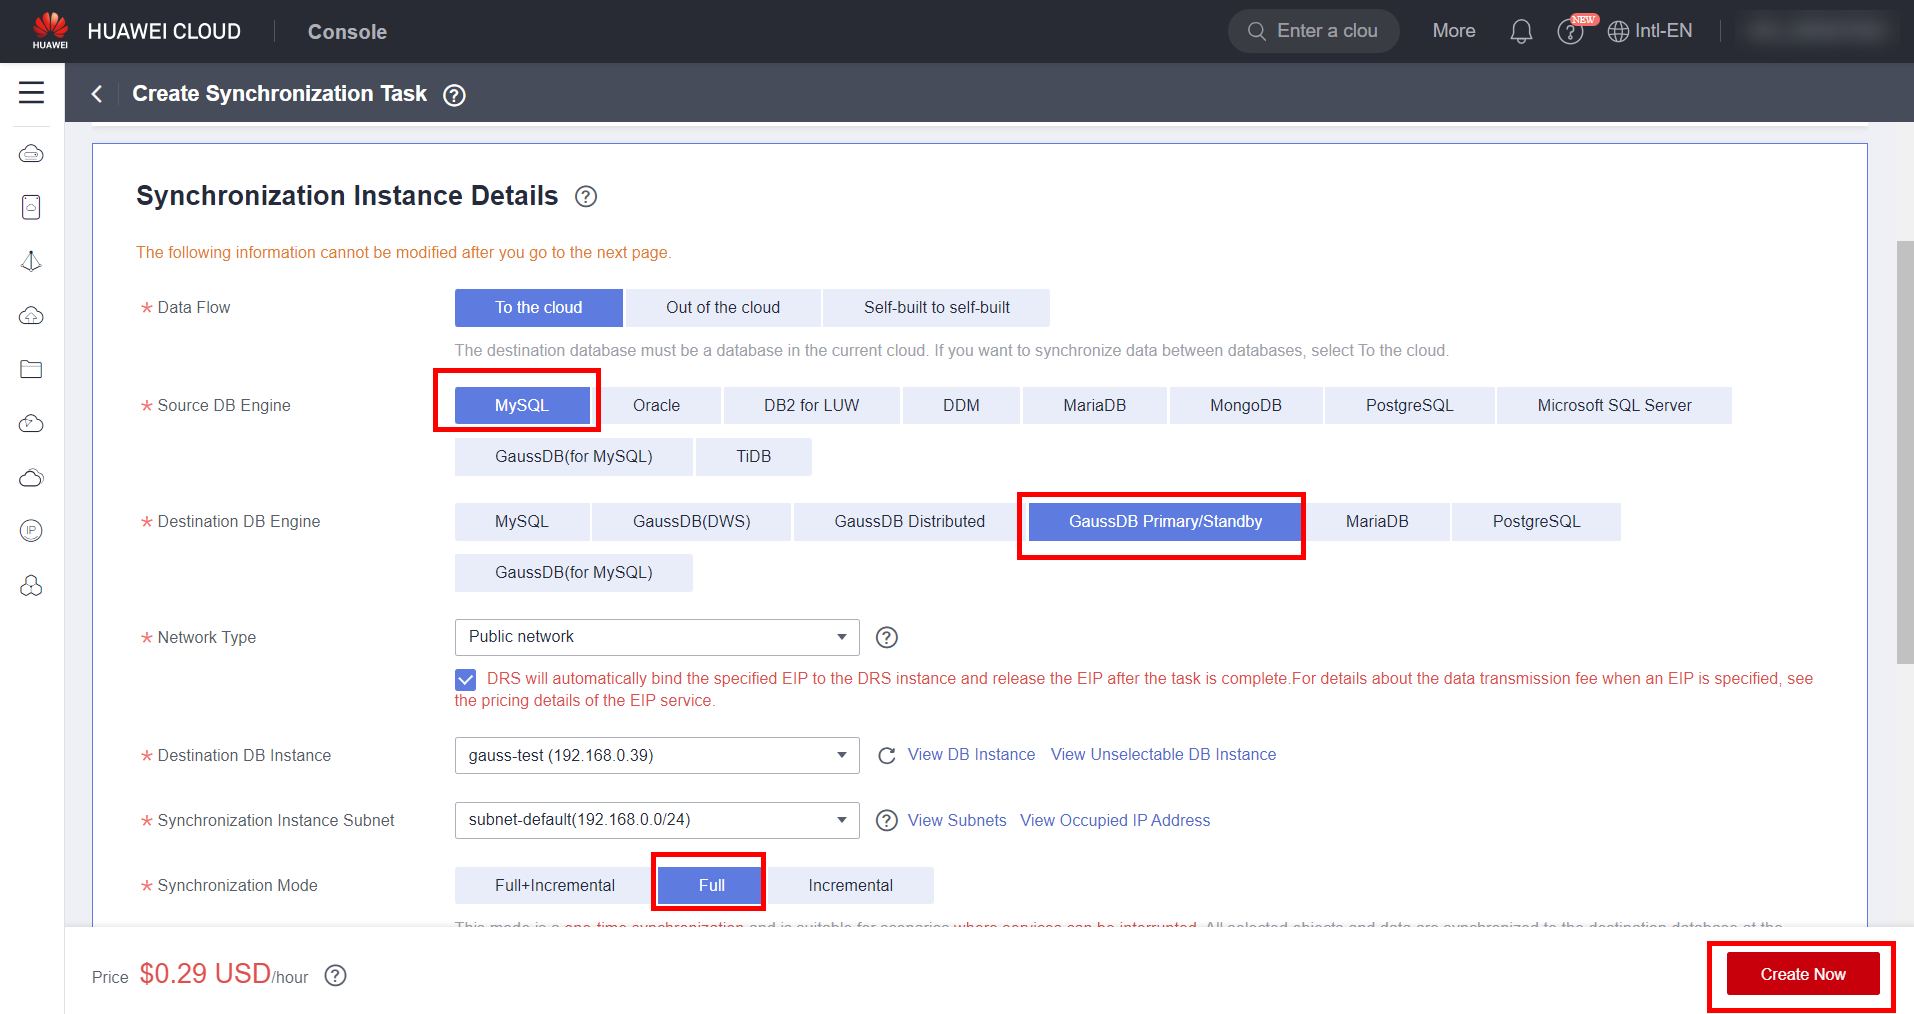The image size is (1914, 1014).
Task: Select Full+Incremental synchronization mode
Action: (x=554, y=886)
